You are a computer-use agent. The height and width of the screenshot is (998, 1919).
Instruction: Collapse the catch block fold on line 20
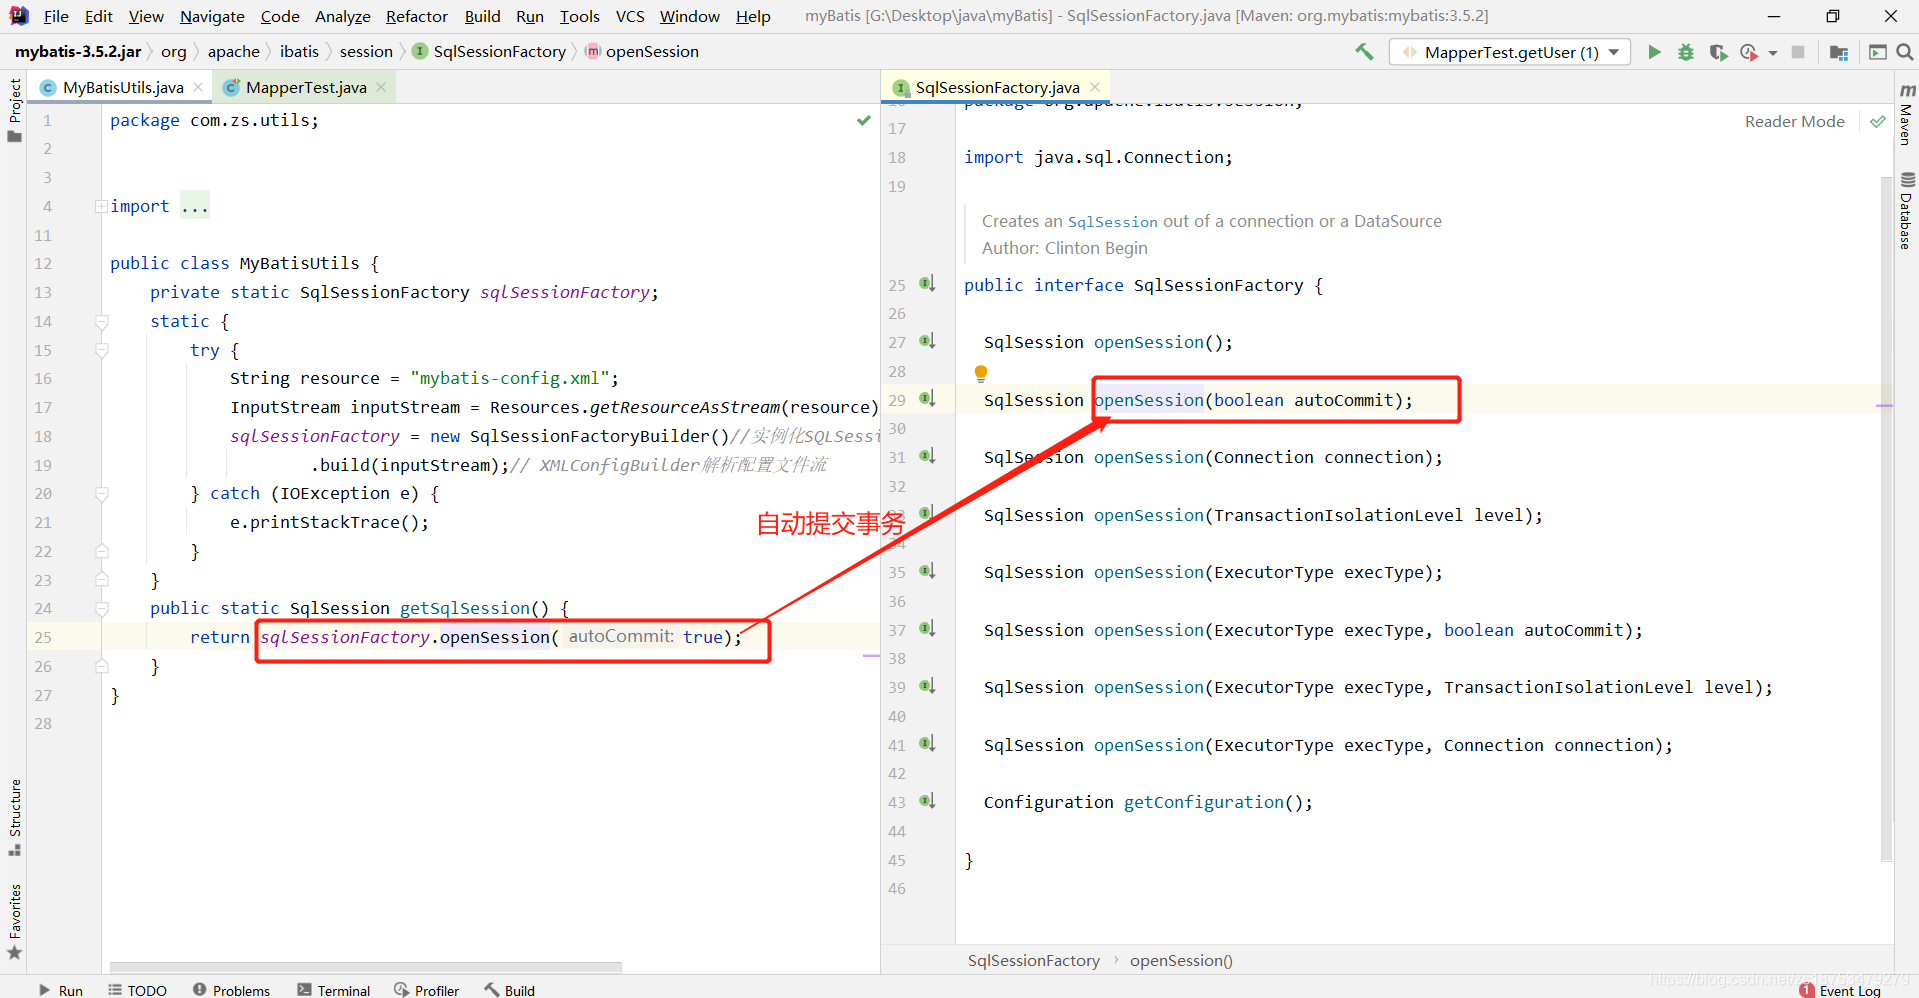[101, 493]
